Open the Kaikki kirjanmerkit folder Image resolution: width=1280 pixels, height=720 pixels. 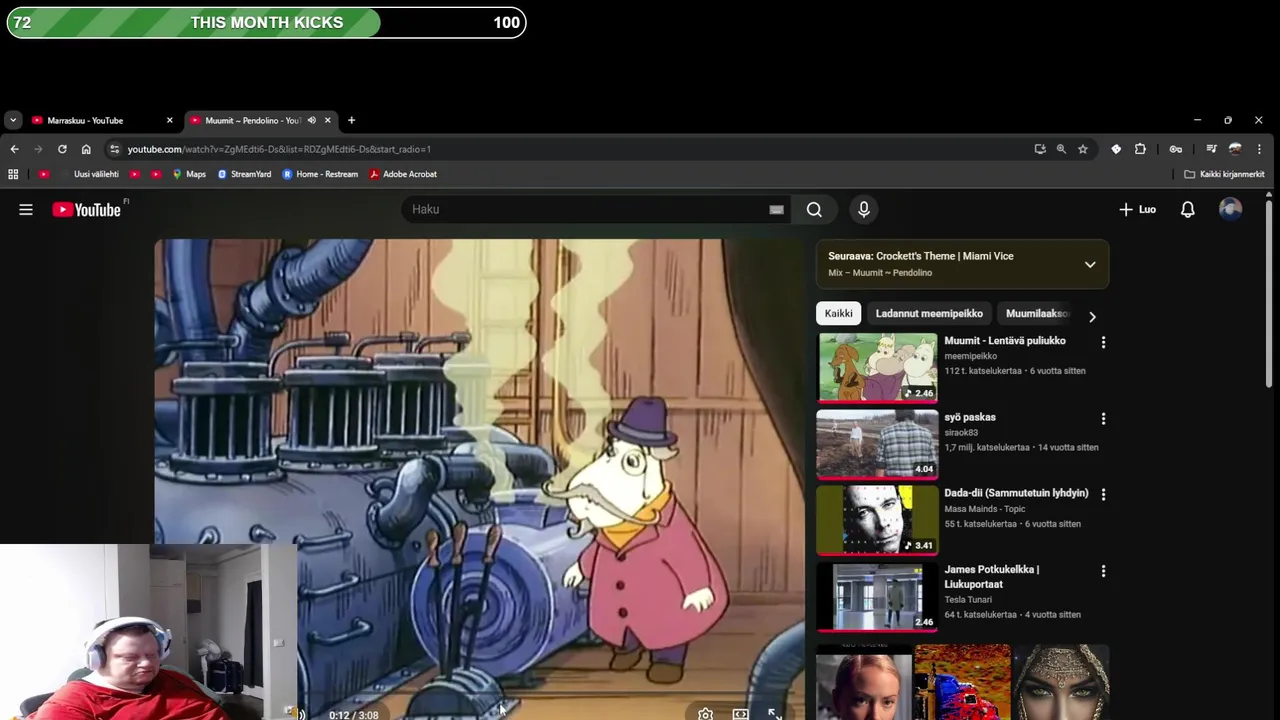[x=1224, y=174]
